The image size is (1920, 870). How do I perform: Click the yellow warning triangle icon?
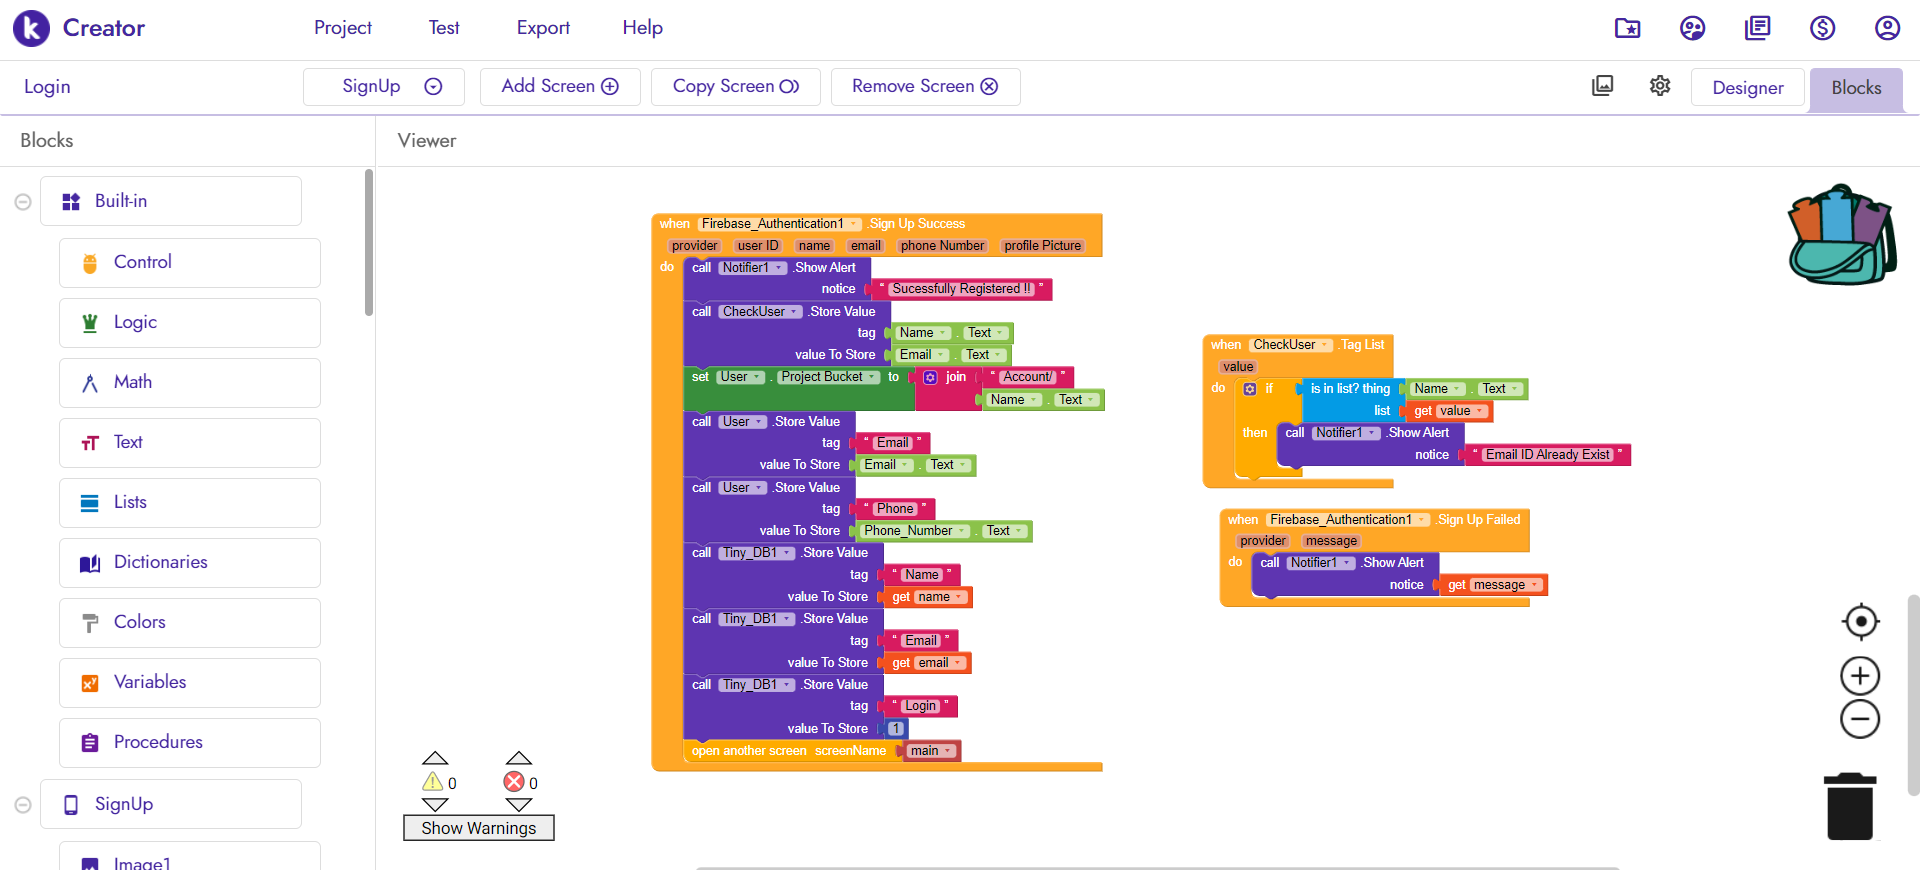click(x=433, y=782)
